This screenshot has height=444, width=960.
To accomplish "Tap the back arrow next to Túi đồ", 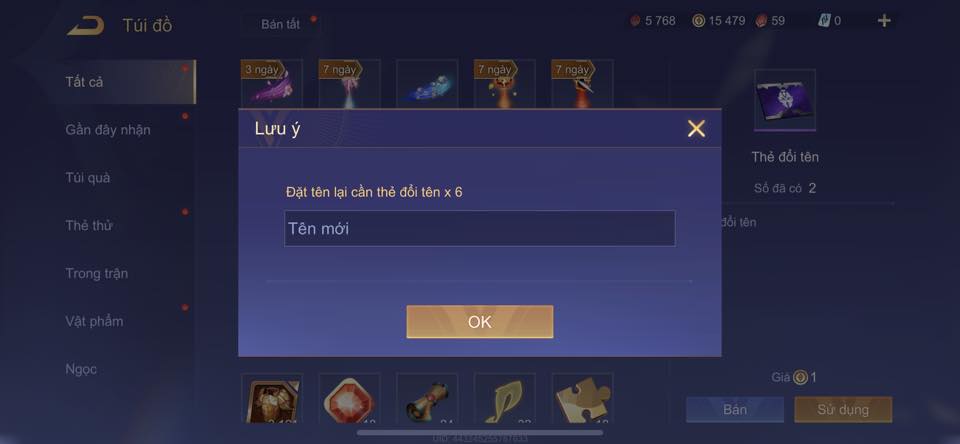I will pyautogui.click(x=85, y=26).
